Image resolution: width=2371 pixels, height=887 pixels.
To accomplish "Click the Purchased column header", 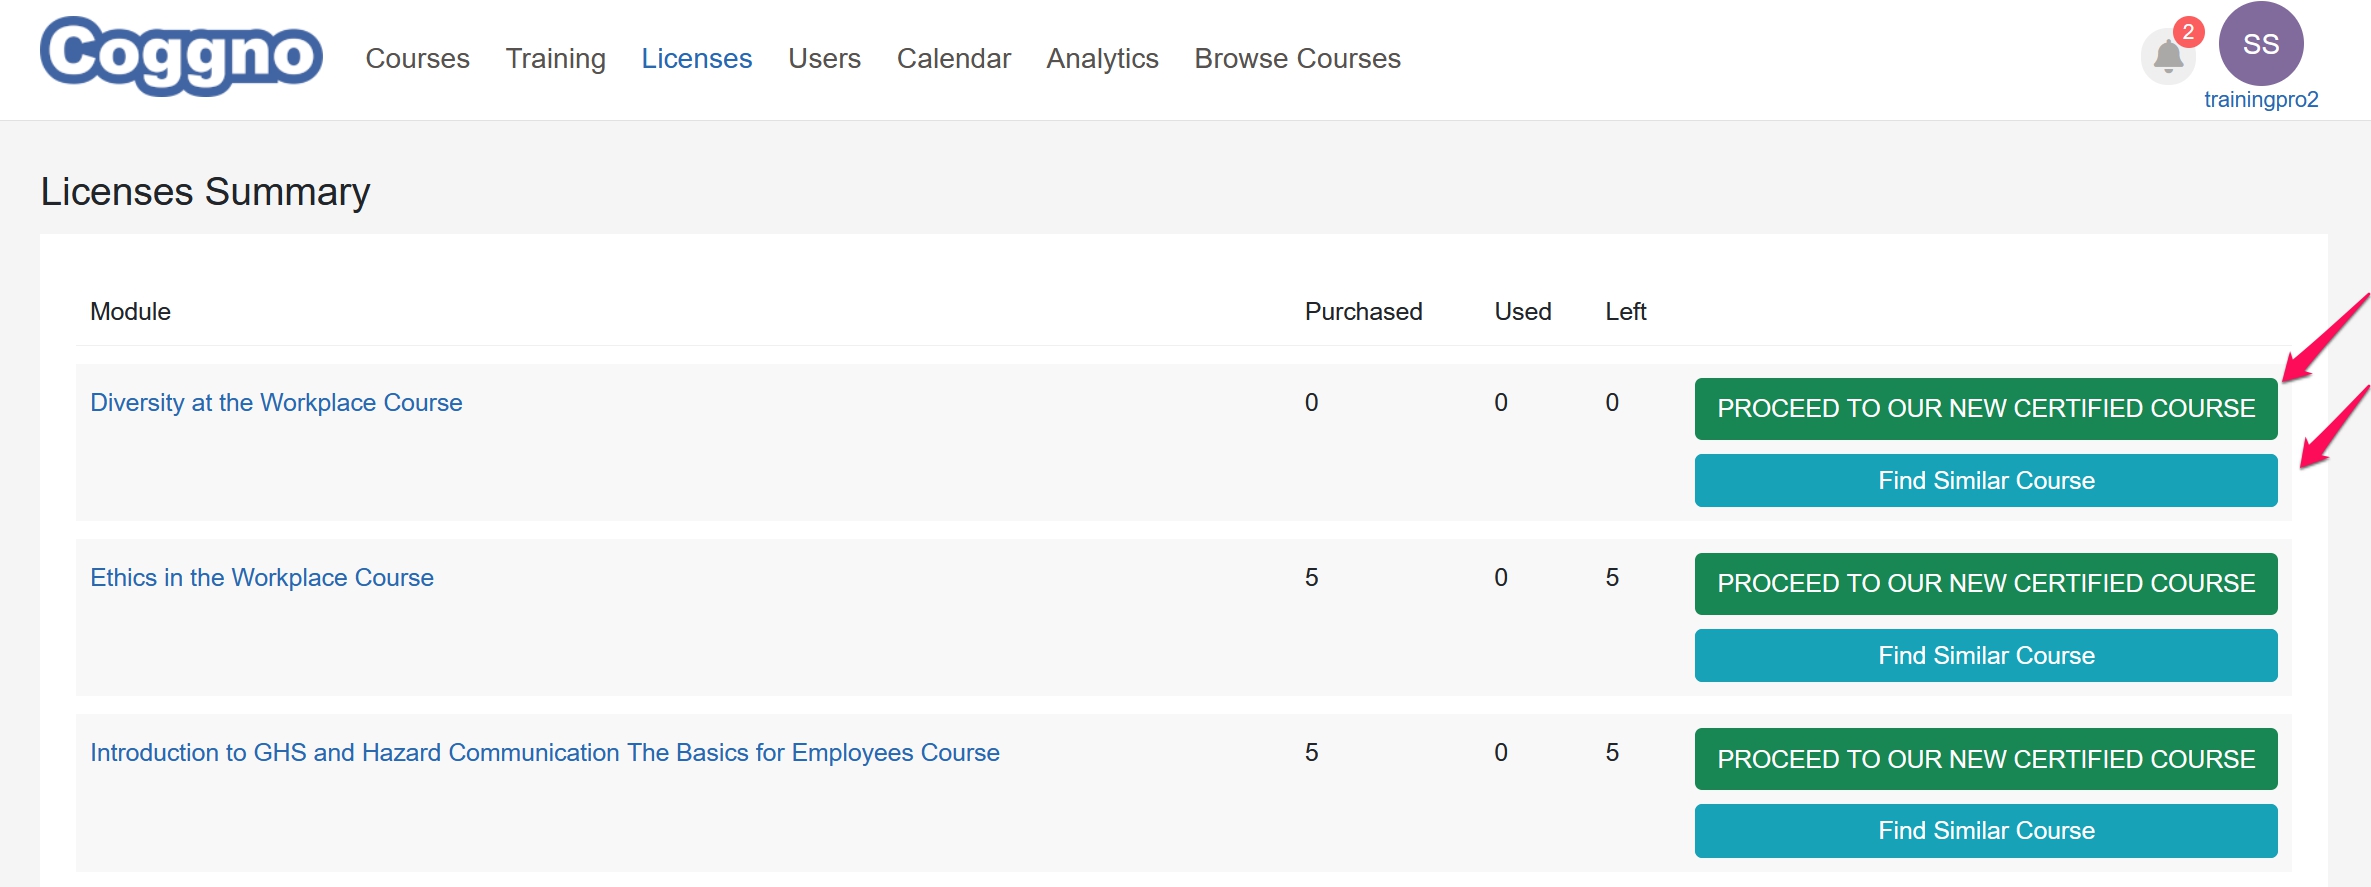I will 1363,312.
